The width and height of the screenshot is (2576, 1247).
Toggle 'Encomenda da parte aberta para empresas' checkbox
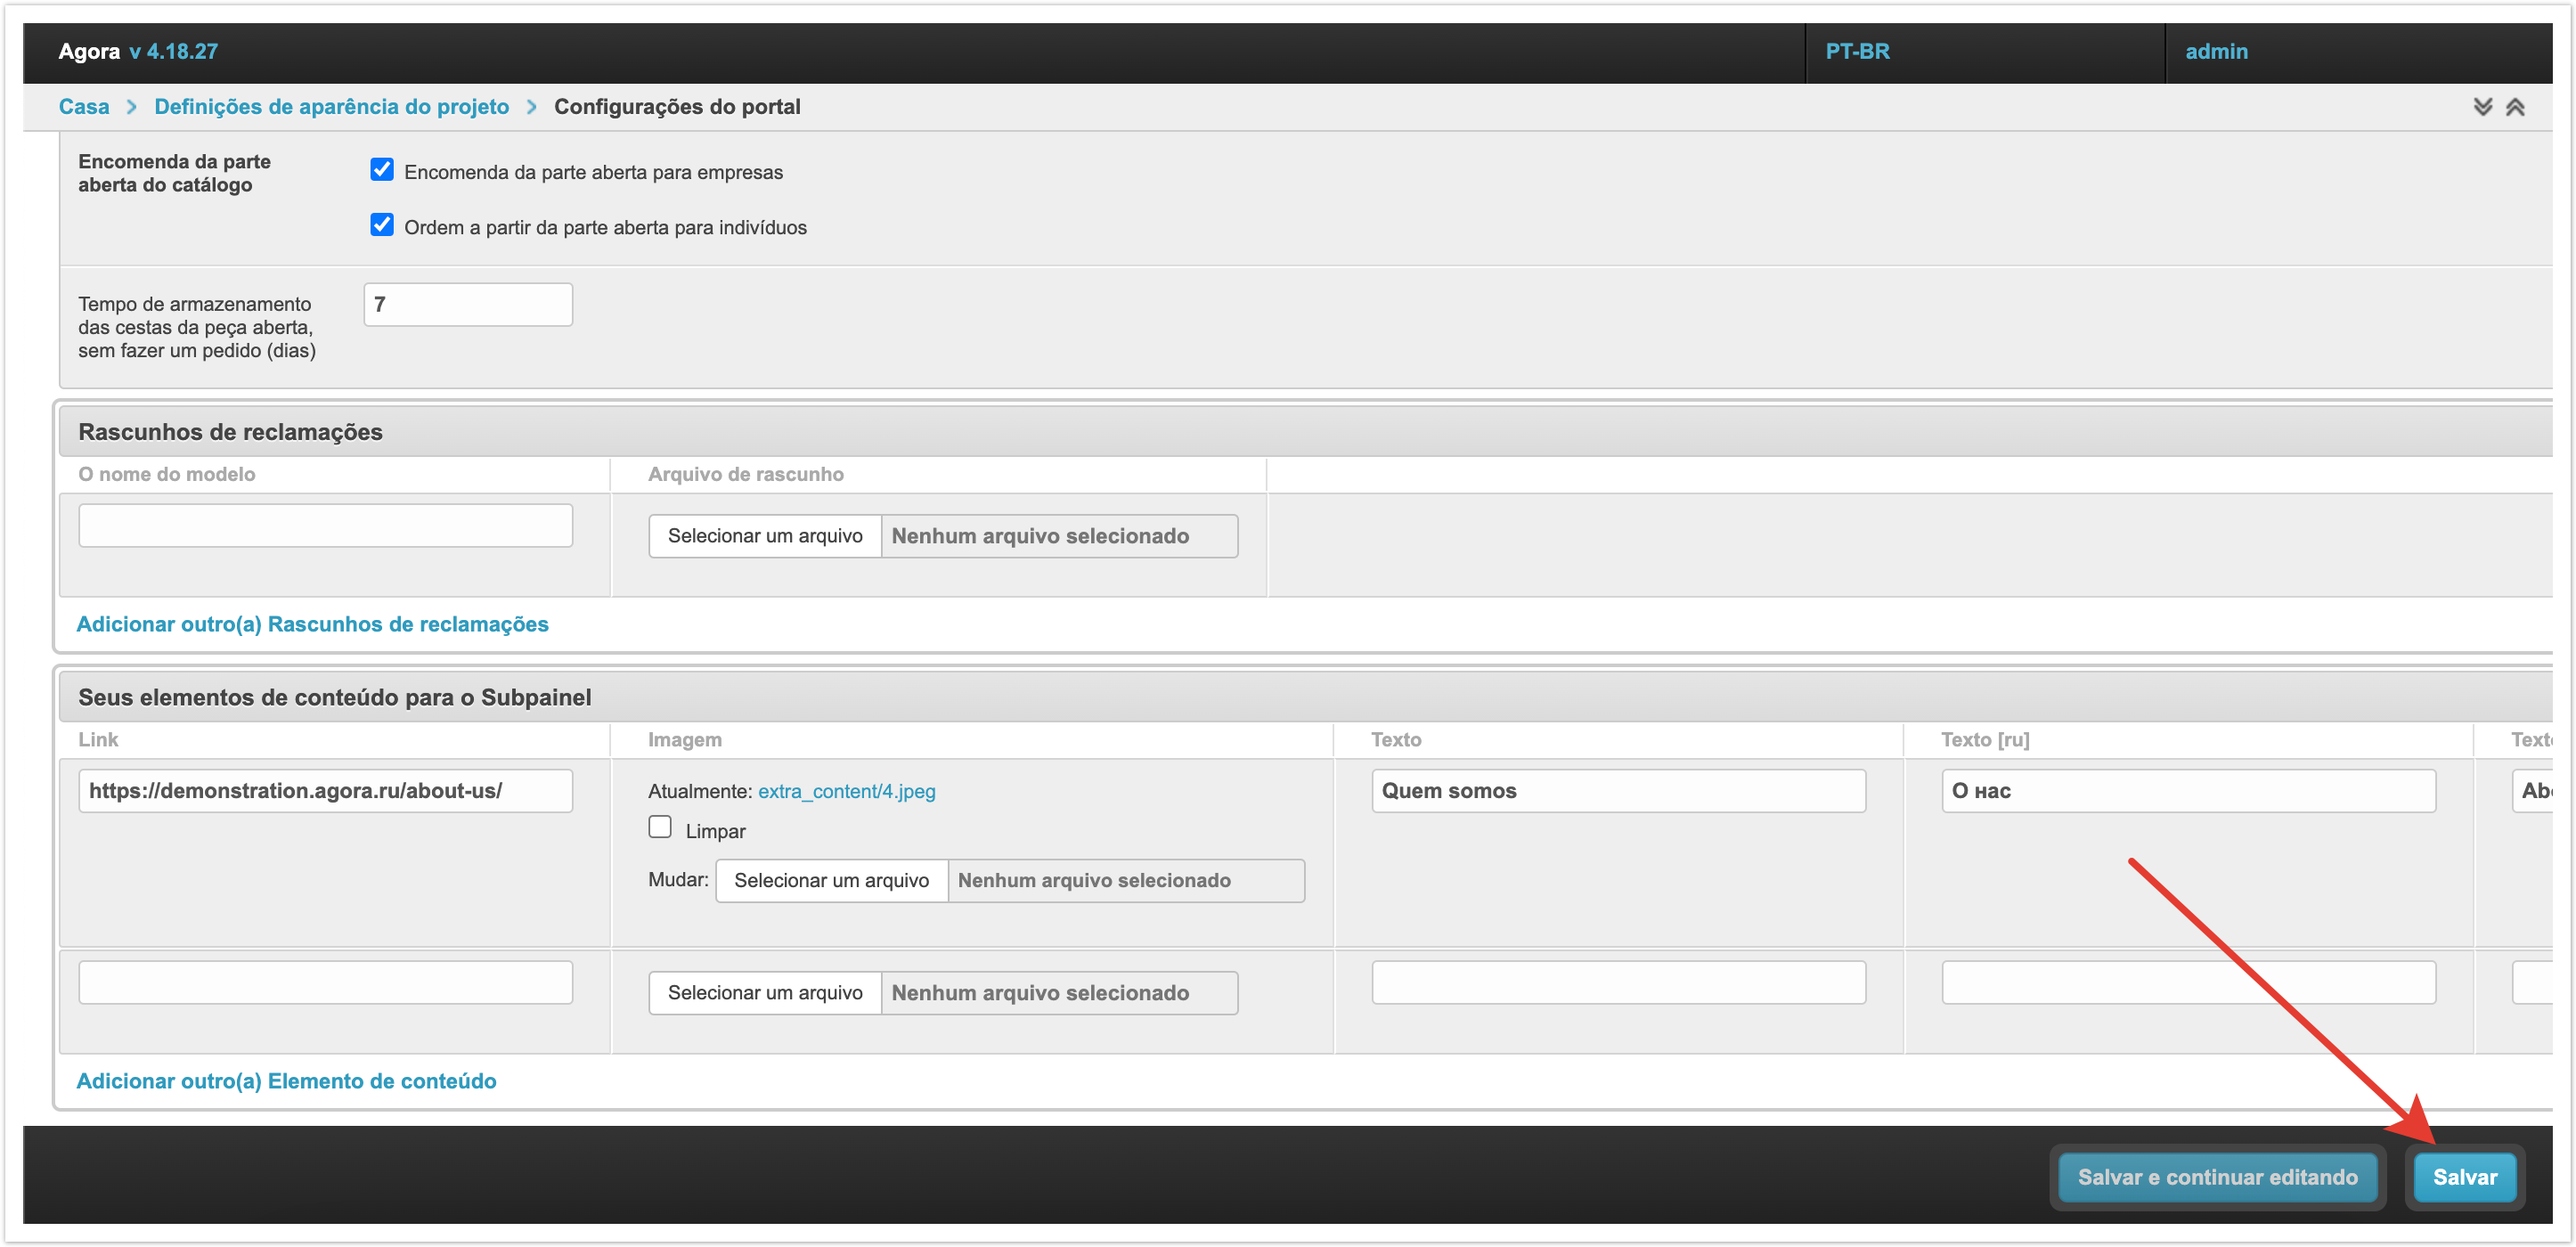(x=382, y=170)
